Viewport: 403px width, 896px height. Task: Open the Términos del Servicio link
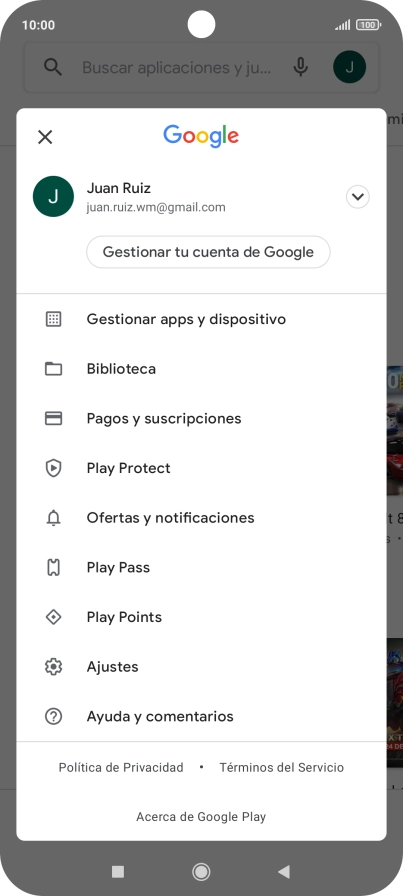[x=282, y=767]
